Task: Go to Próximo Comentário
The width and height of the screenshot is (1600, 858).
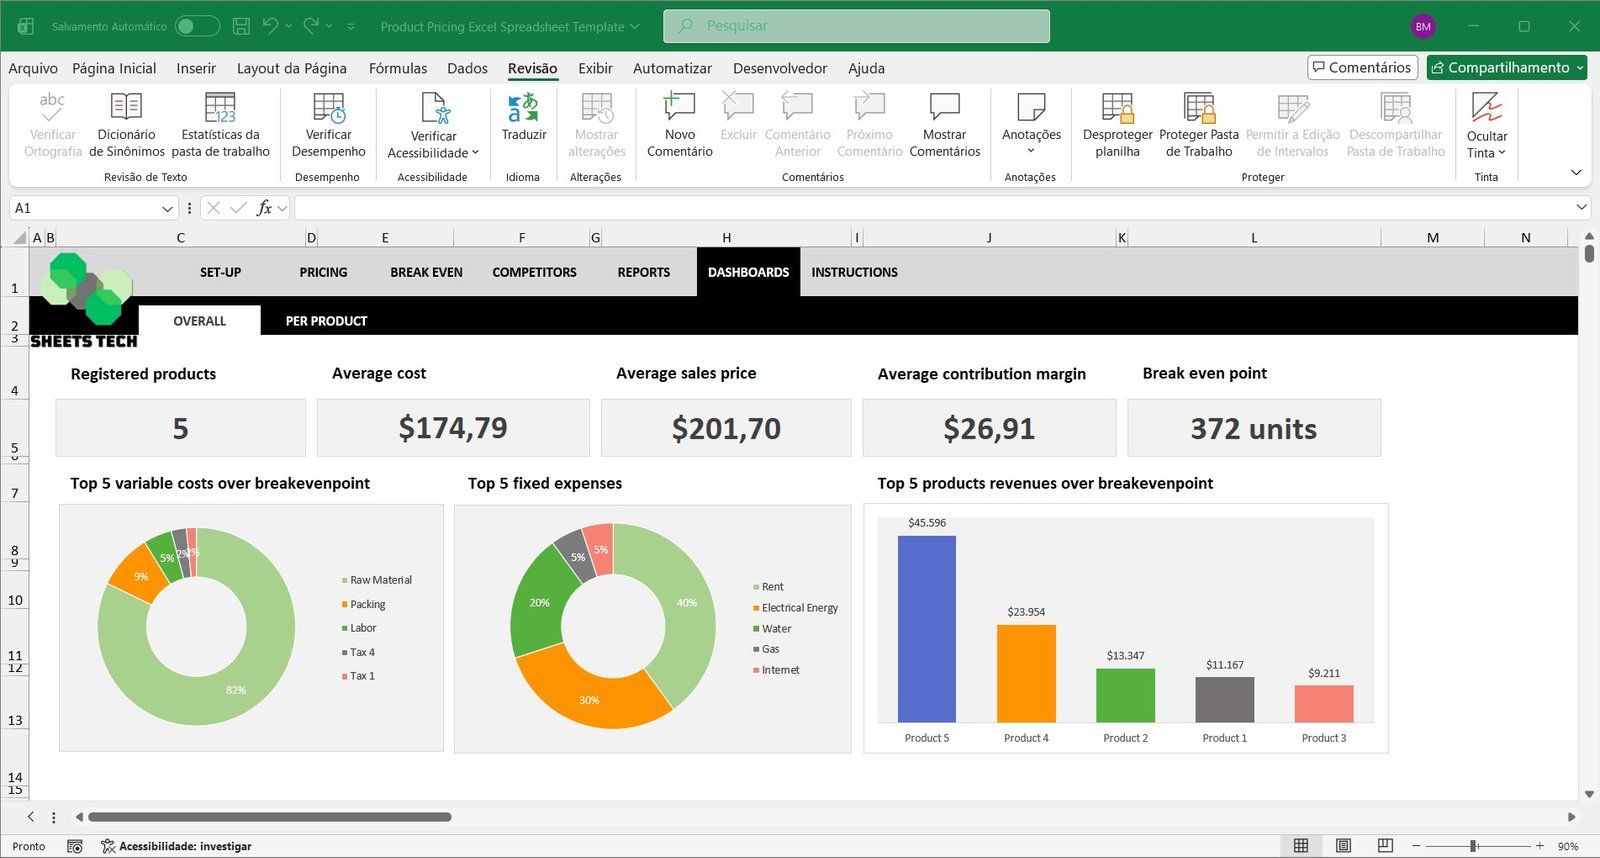Action: 869,124
